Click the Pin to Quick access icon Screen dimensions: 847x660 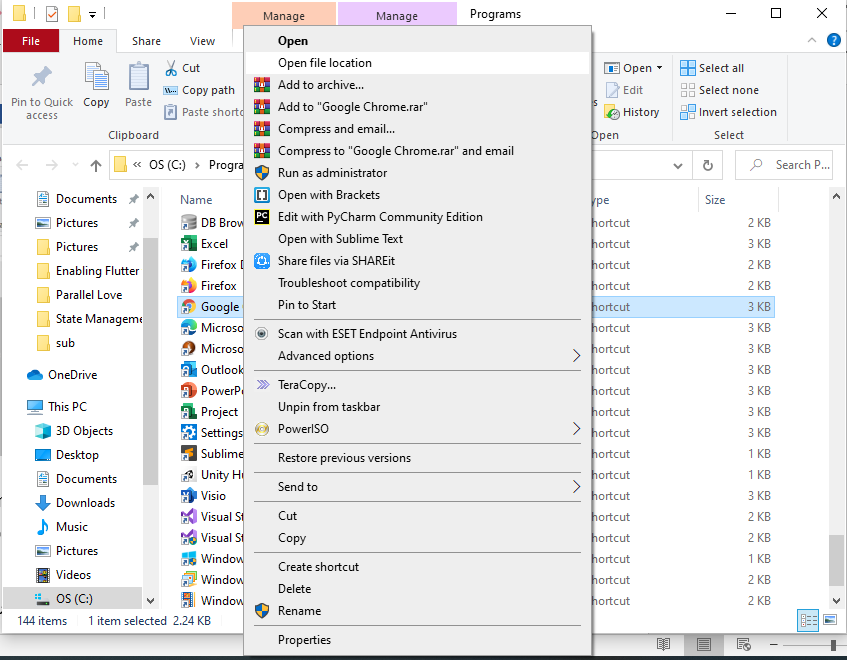[x=42, y=78]
